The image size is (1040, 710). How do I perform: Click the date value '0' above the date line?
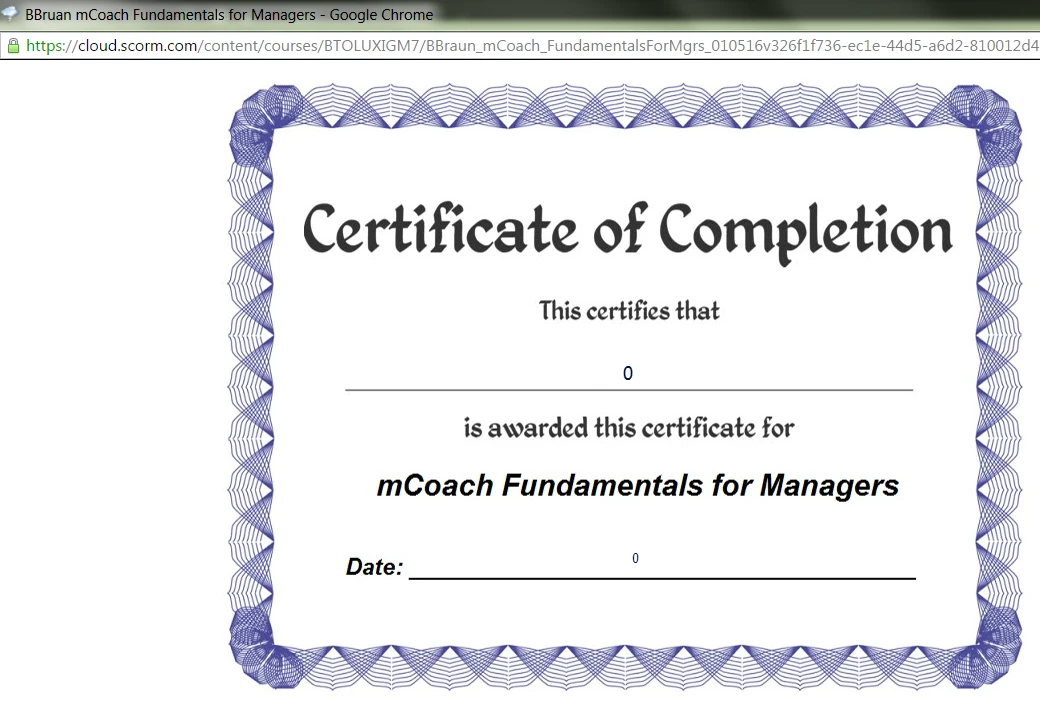pos(635,558)
